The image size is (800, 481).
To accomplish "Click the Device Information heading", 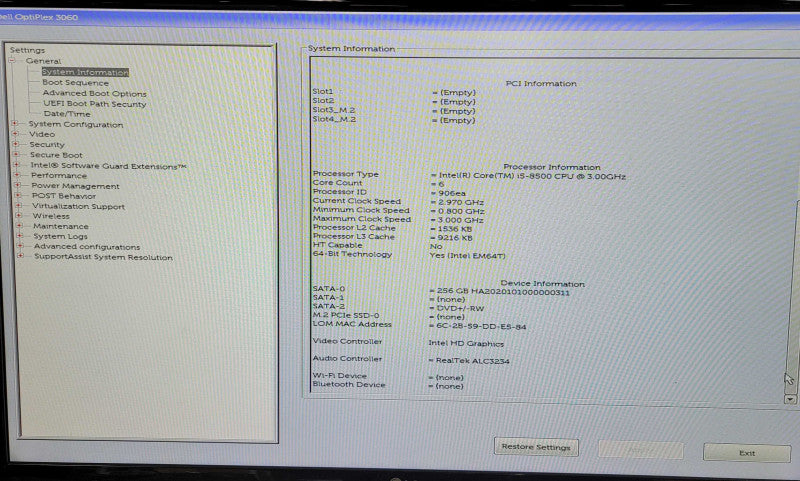I will tap(542, 283).
